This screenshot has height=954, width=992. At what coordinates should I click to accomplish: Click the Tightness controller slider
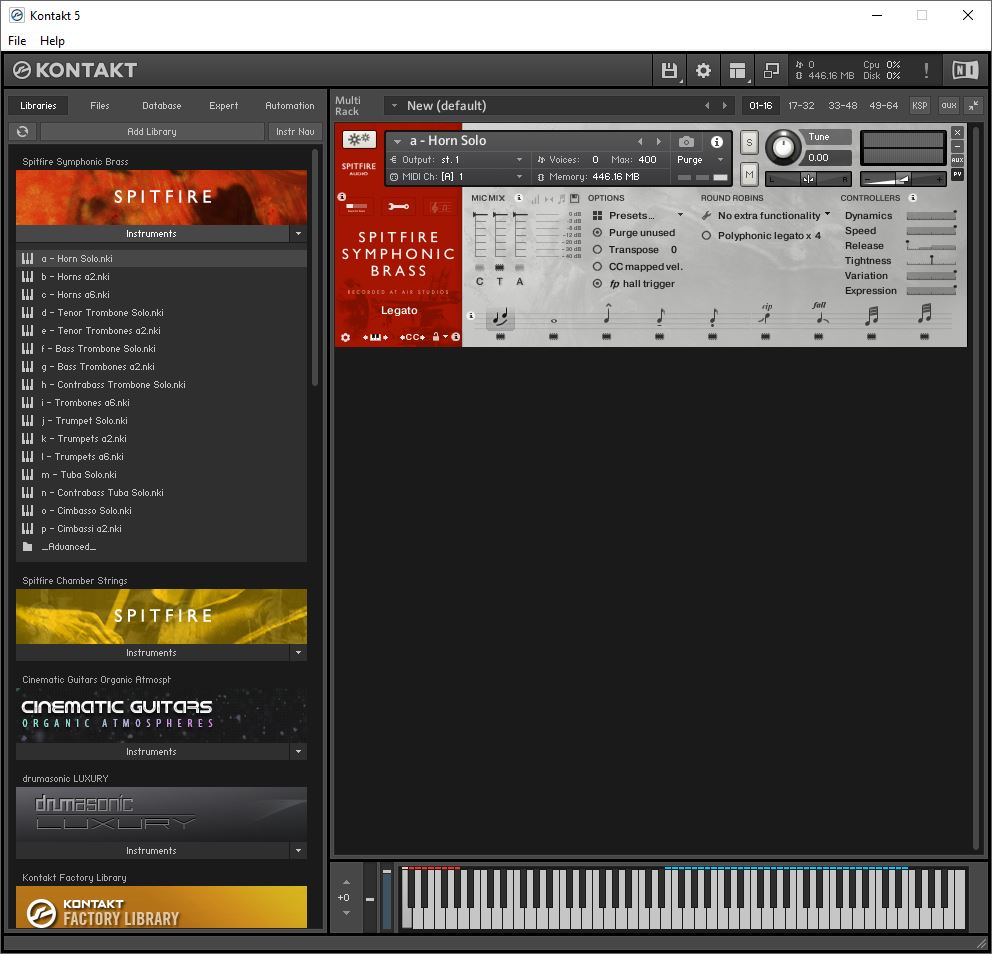[x=931, y=261]
